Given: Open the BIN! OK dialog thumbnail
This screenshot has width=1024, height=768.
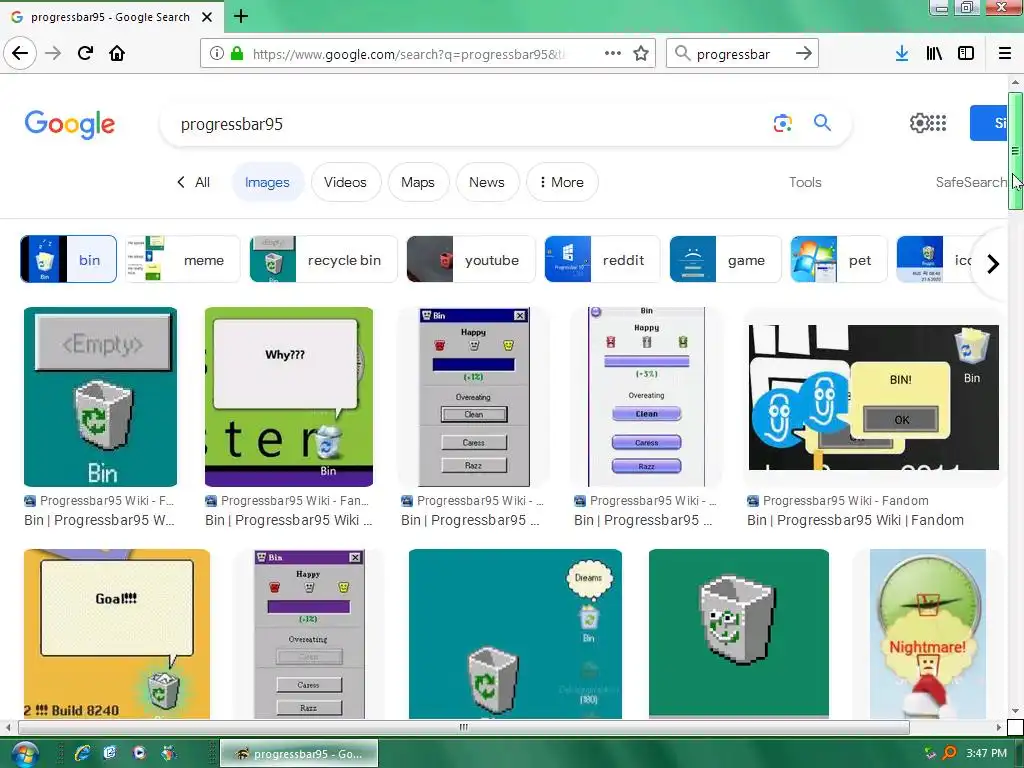Looking at the screenshot, I should coord(873,397).
